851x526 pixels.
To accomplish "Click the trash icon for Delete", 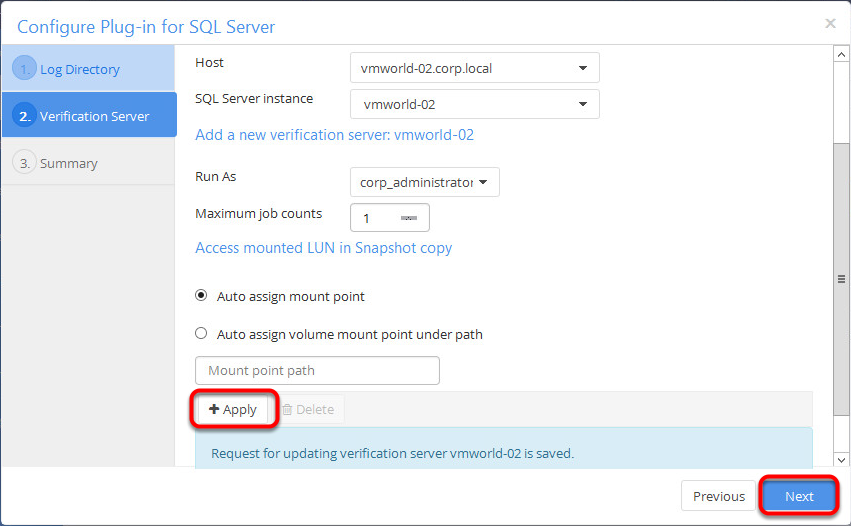I will [287, 409].
